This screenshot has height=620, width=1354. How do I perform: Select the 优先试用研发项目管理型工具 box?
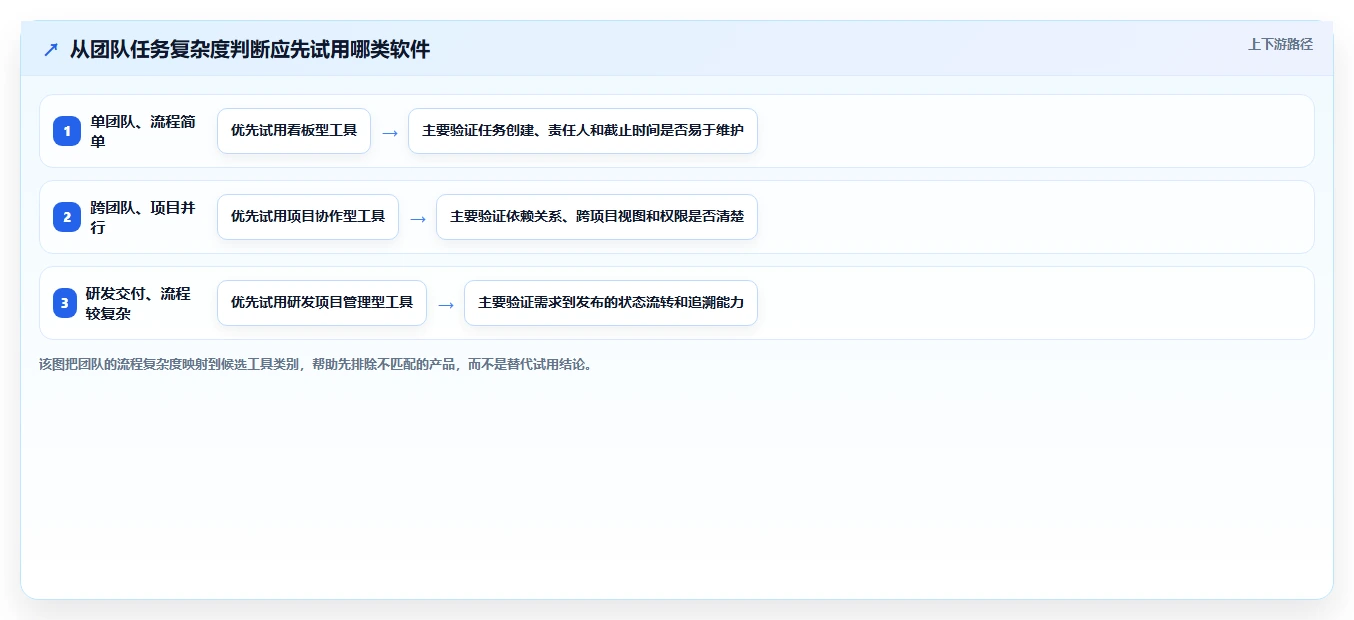pyautogui.click(x=322, y=303)
